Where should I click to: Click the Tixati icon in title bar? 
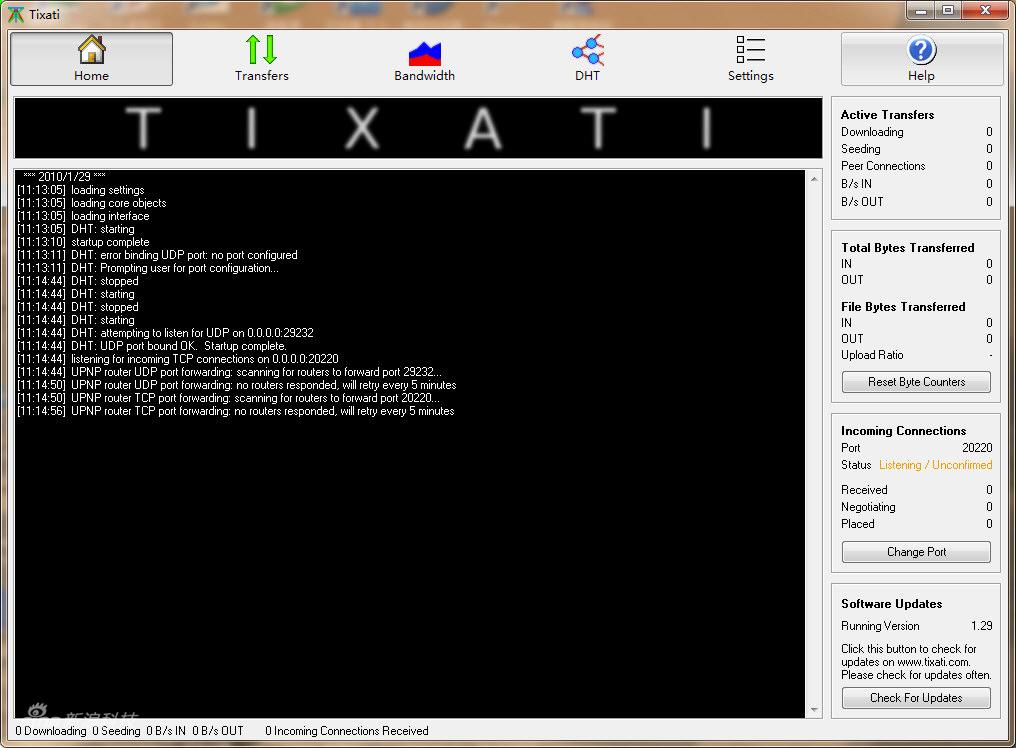(x=15, y=13)
